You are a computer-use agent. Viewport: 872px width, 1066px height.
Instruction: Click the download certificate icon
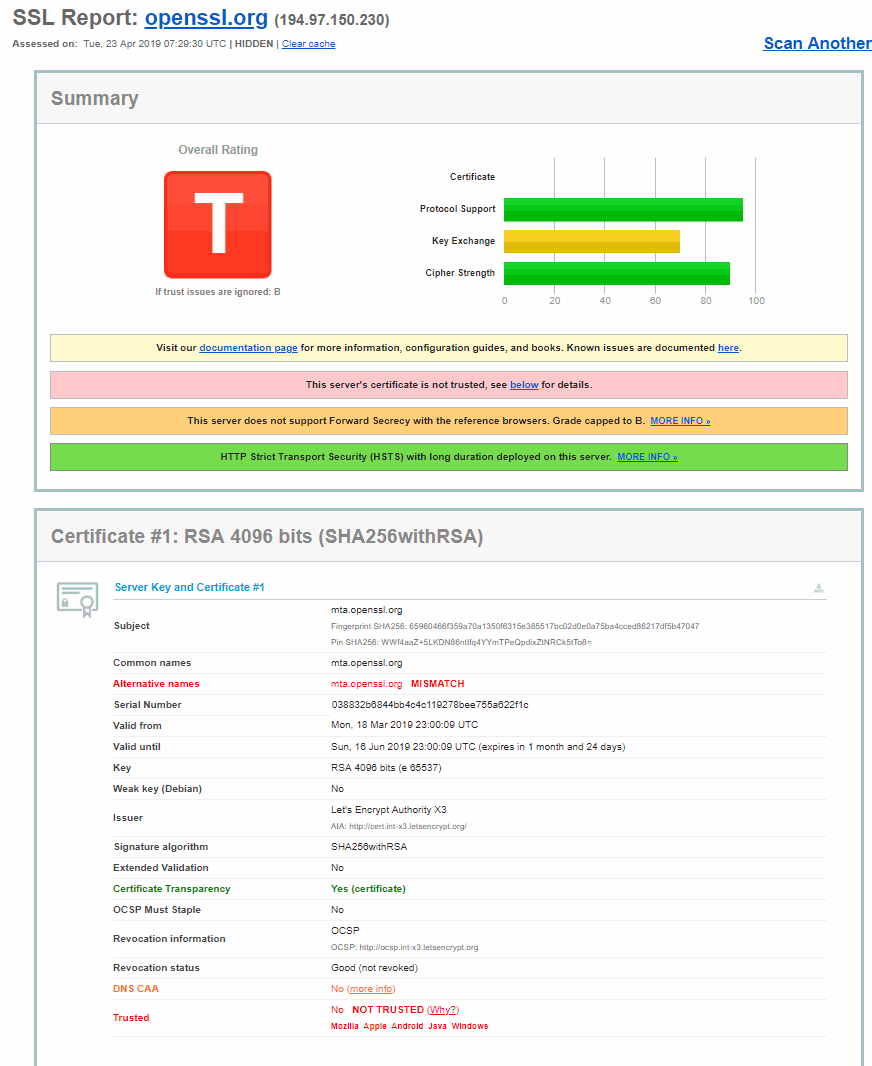tap(819, 588)
